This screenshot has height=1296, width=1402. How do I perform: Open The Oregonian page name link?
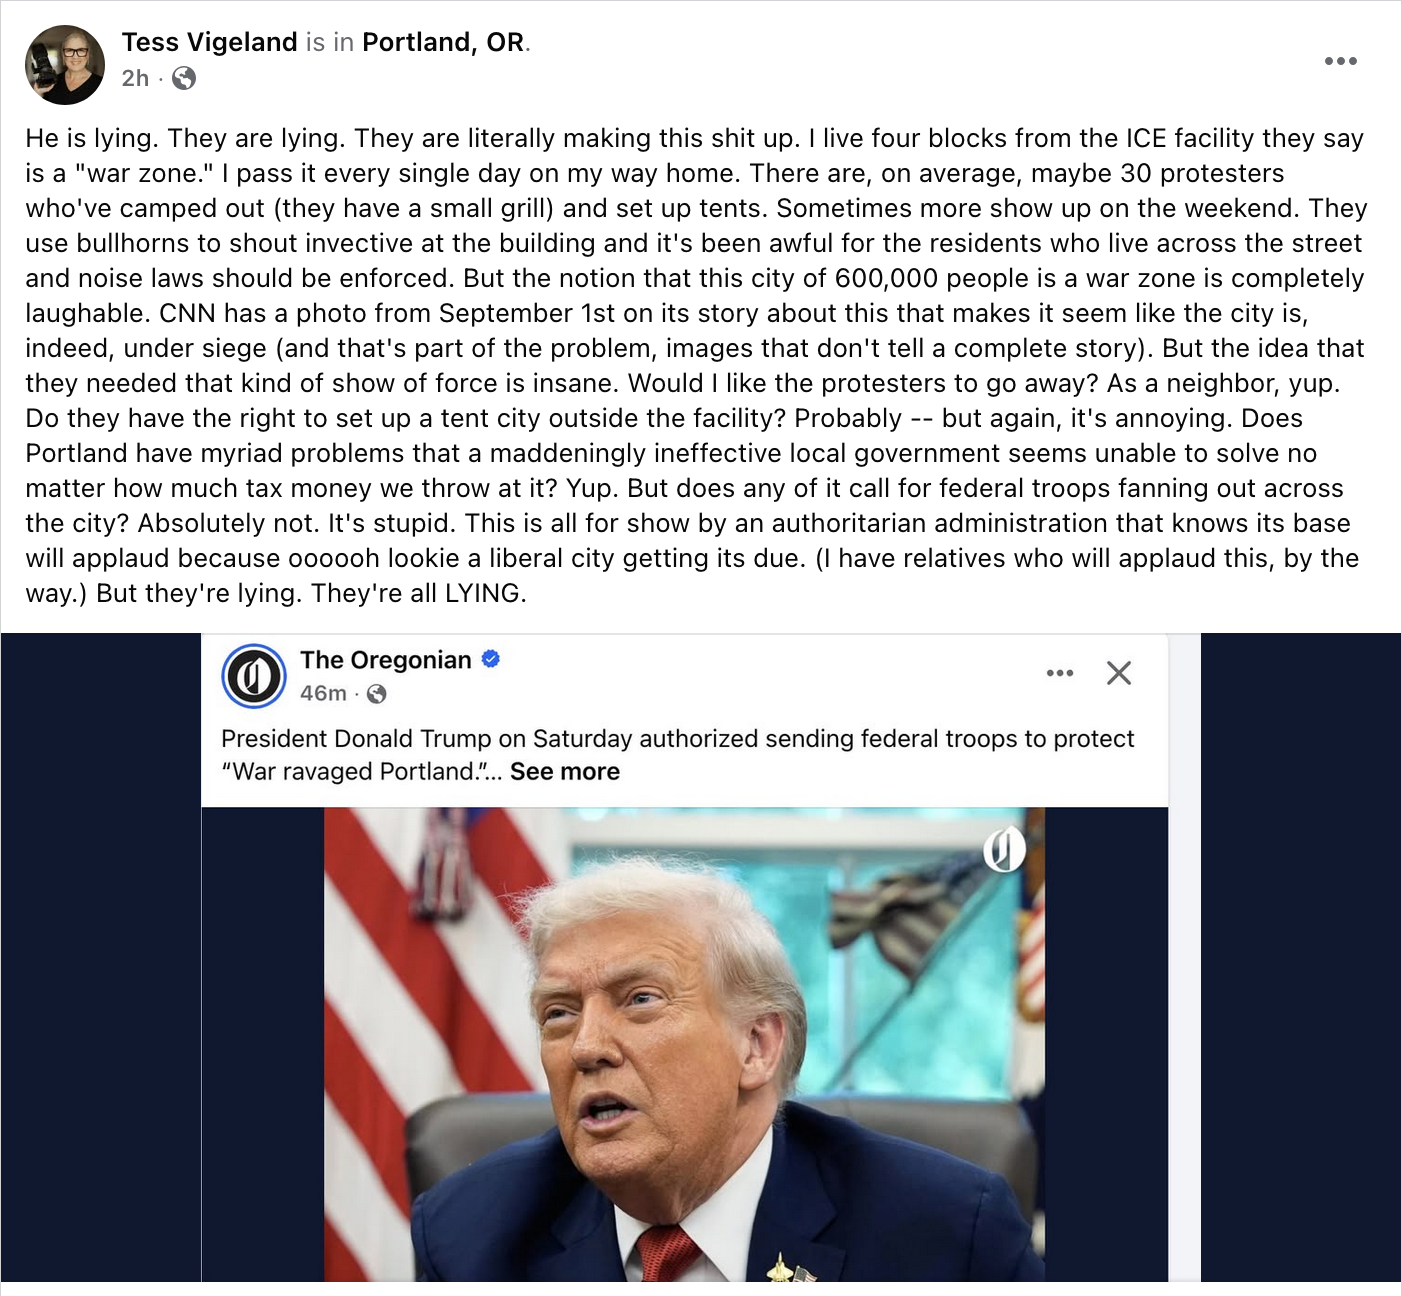(x=385, y=660)
